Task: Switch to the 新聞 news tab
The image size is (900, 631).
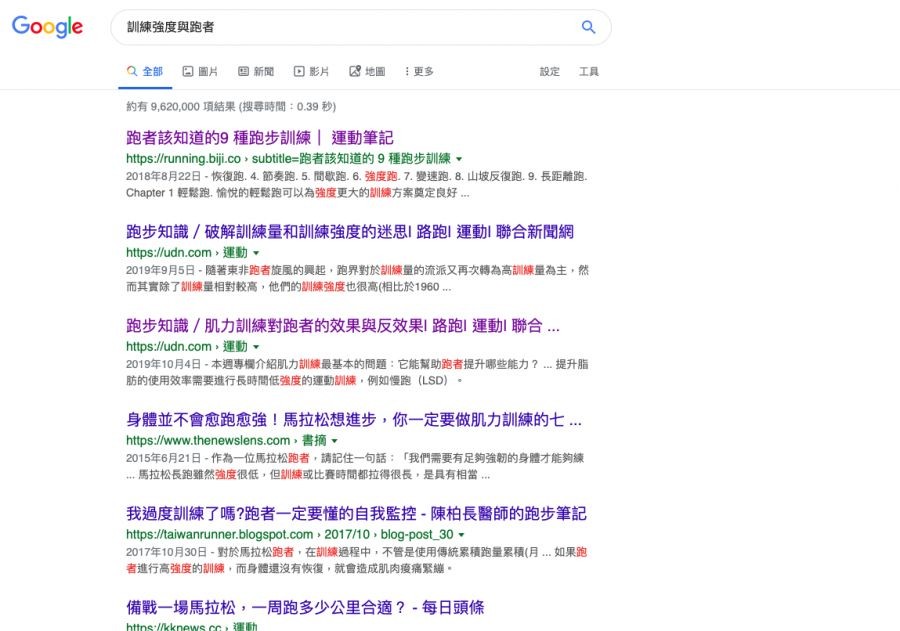Action: point(256,71)
